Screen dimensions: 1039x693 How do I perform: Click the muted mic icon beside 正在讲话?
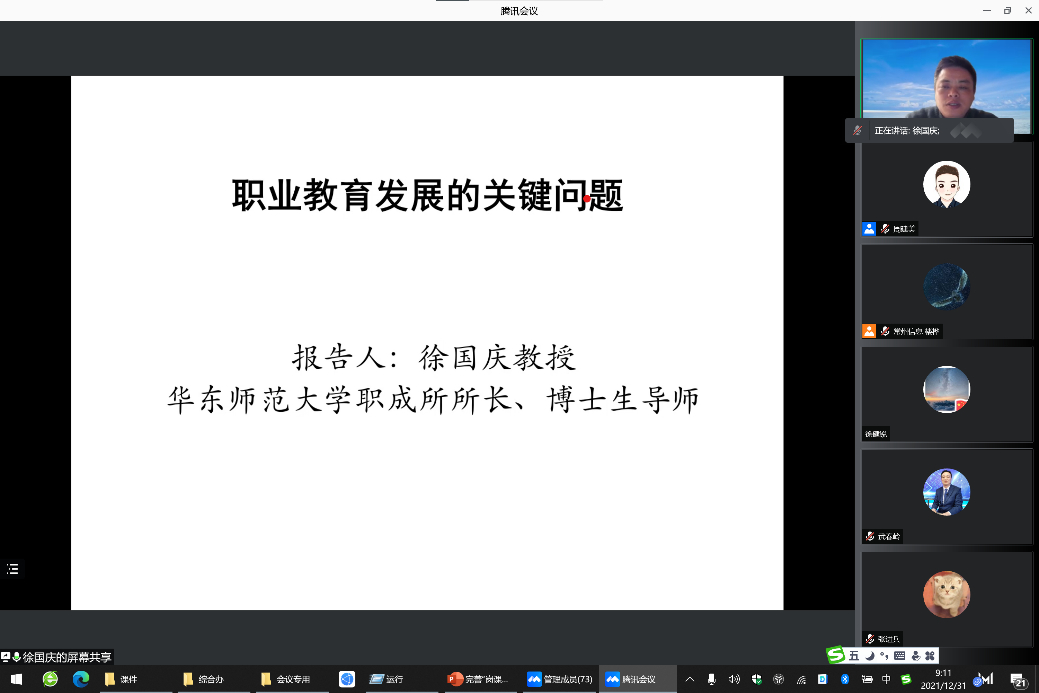(x=857, y=131)
